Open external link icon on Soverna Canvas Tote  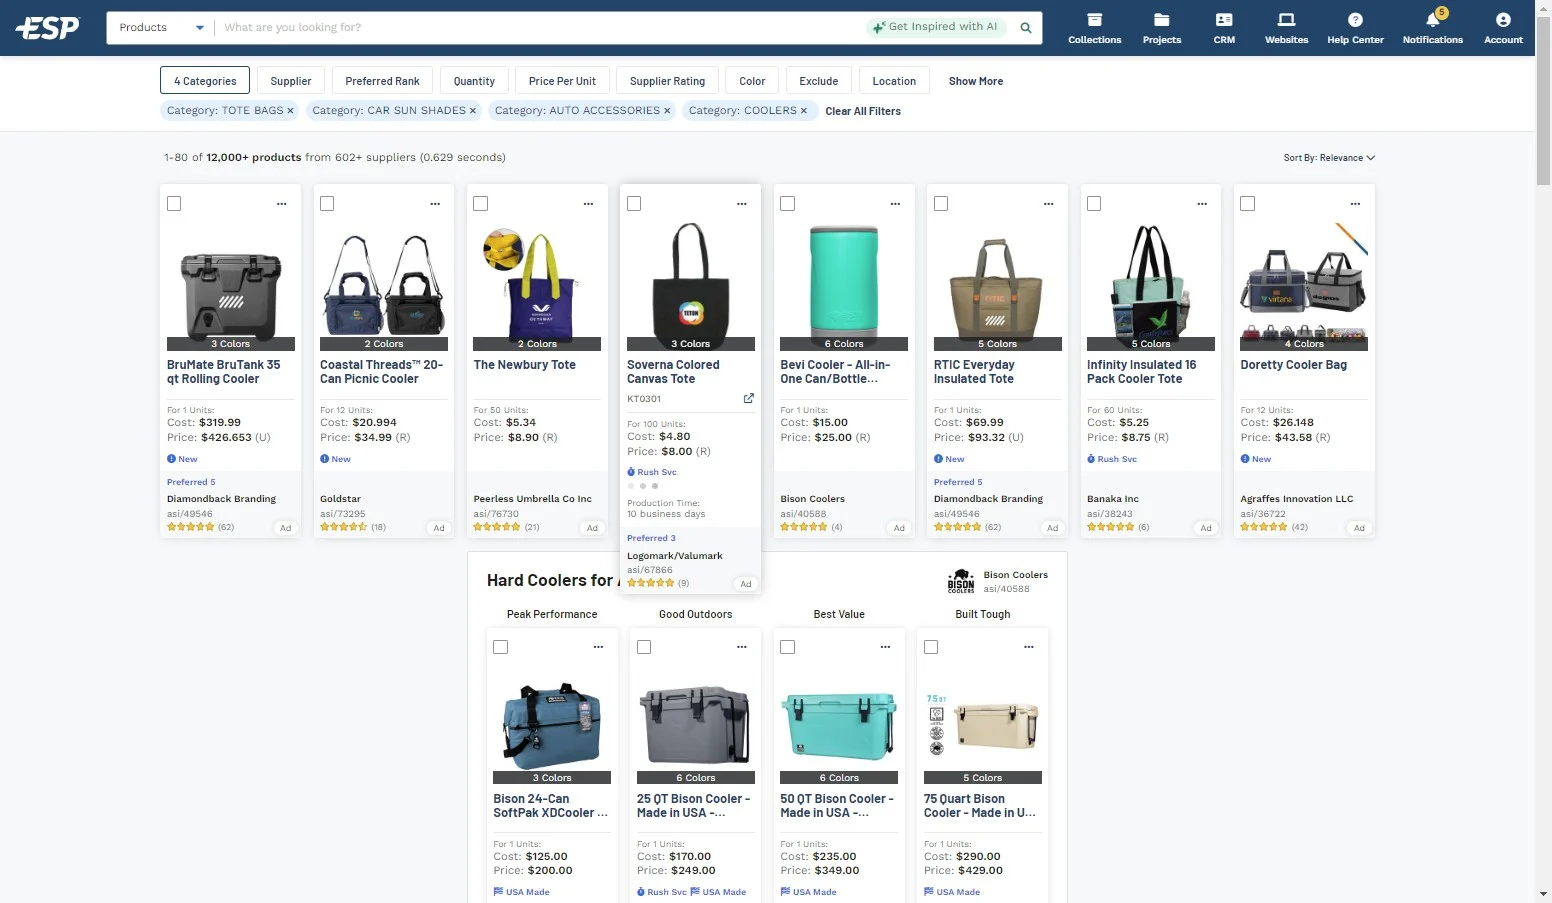coord(748,398)
